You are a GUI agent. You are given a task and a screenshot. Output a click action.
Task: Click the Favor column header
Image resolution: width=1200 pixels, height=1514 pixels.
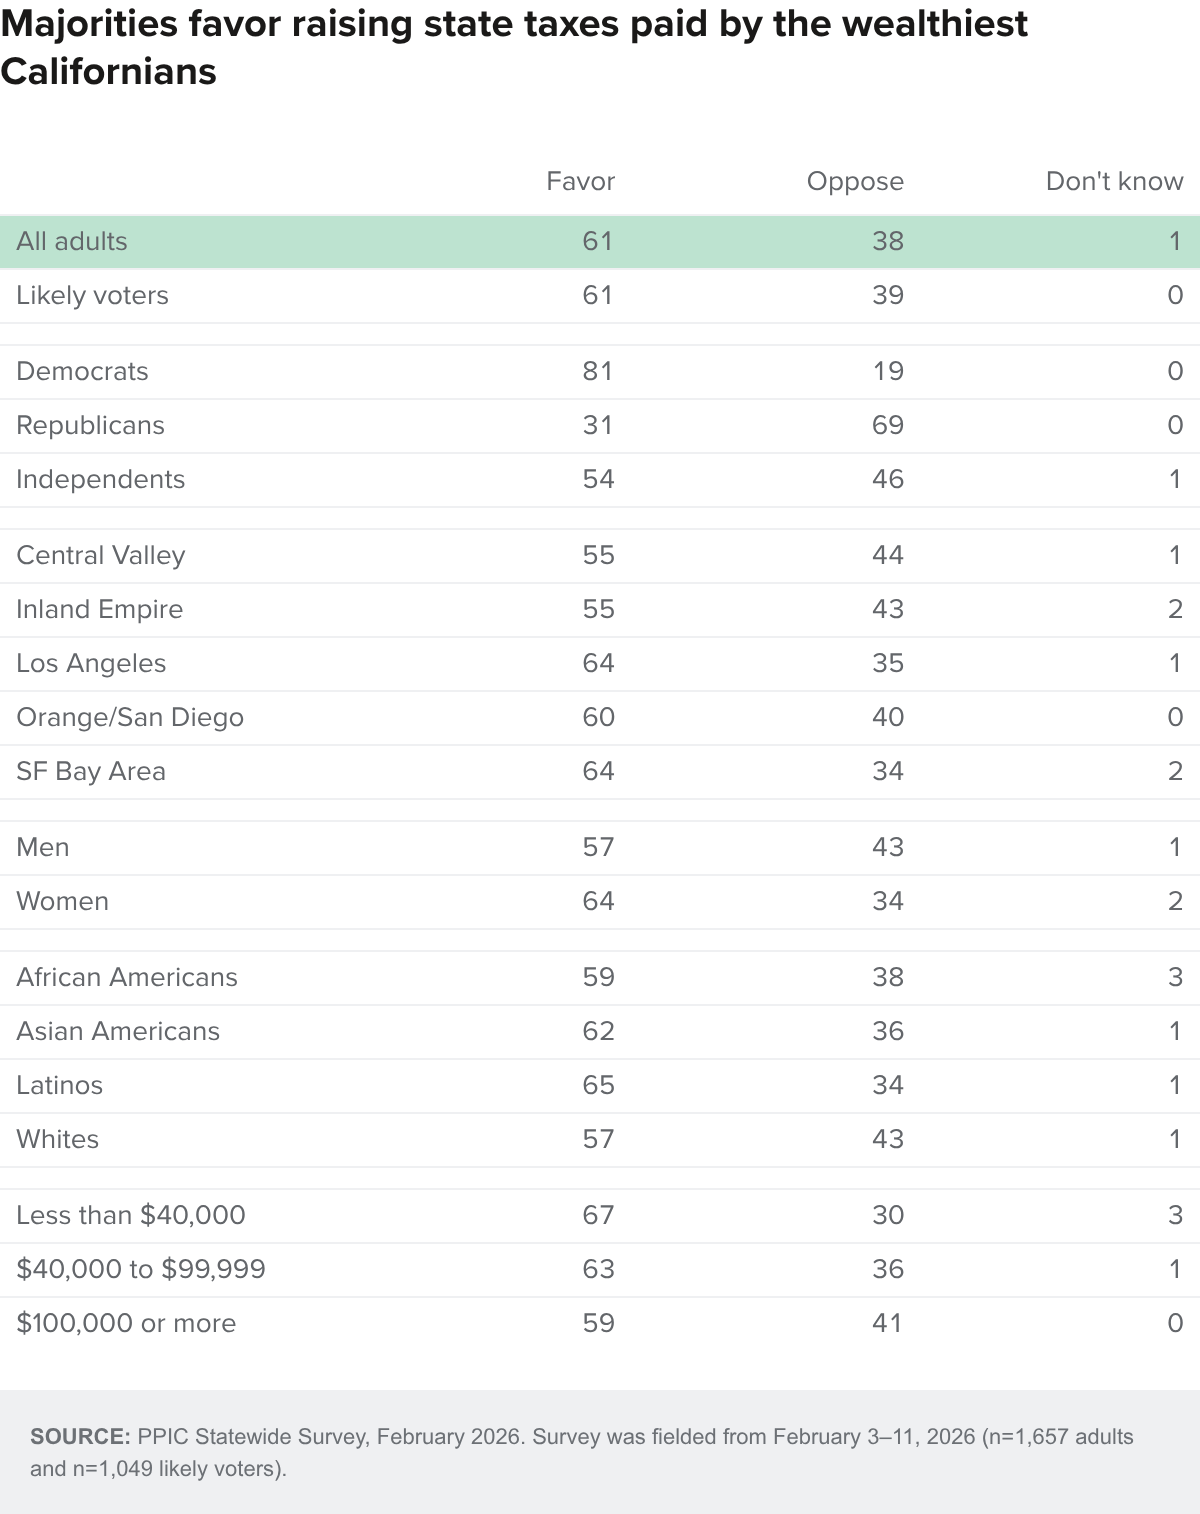pos(580,181)
